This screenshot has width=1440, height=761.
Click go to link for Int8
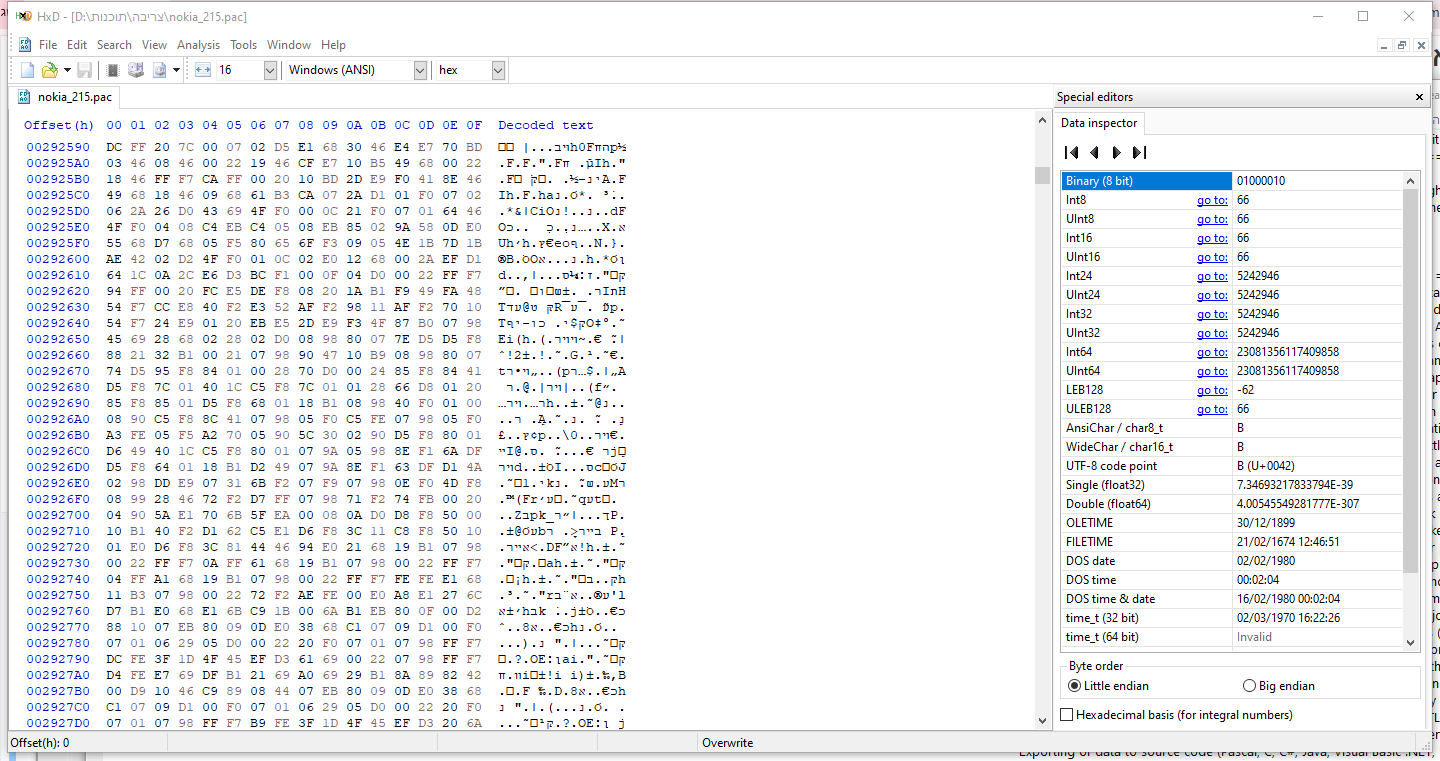coord(1212,200)
